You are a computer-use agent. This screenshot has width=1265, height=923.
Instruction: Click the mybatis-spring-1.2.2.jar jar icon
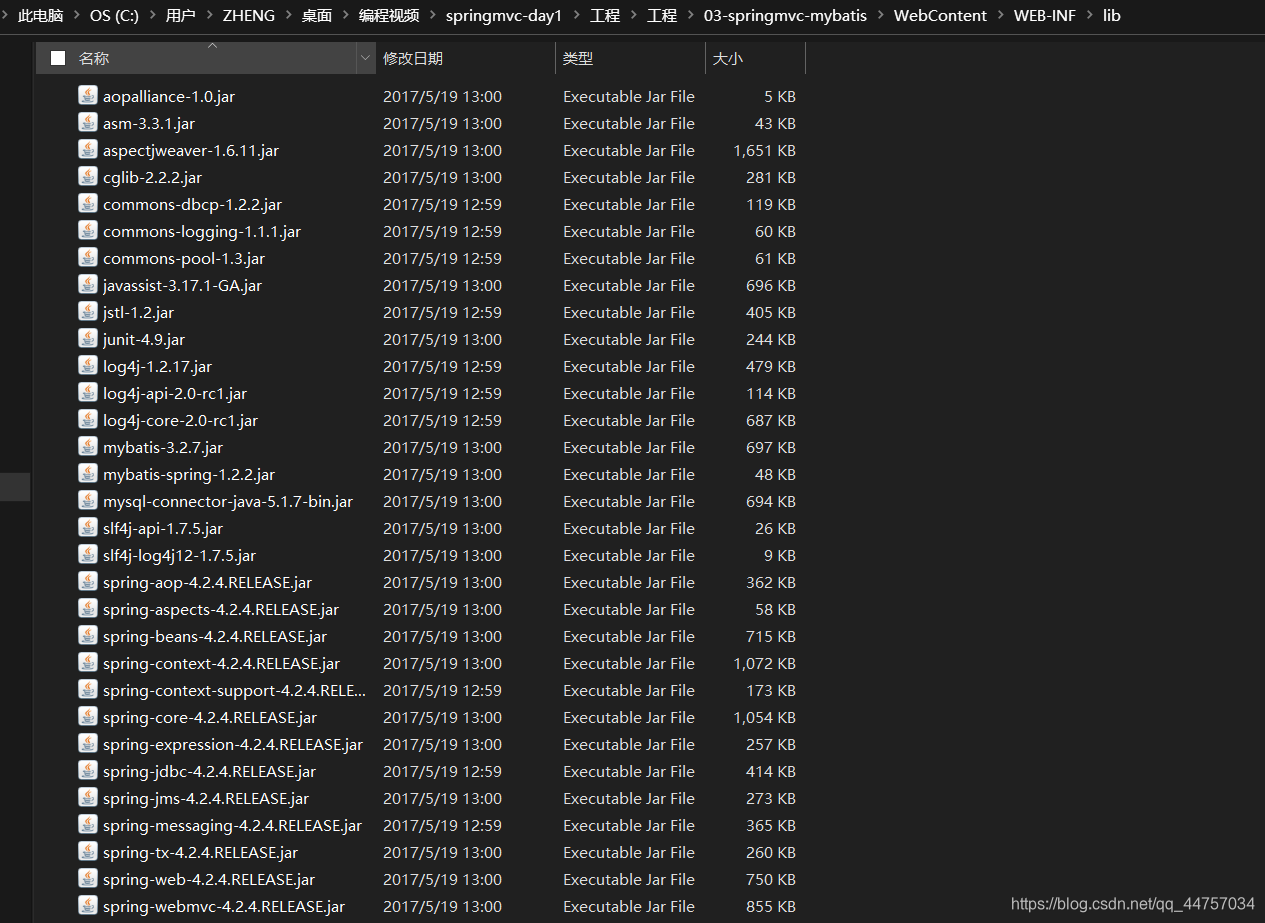88,474
